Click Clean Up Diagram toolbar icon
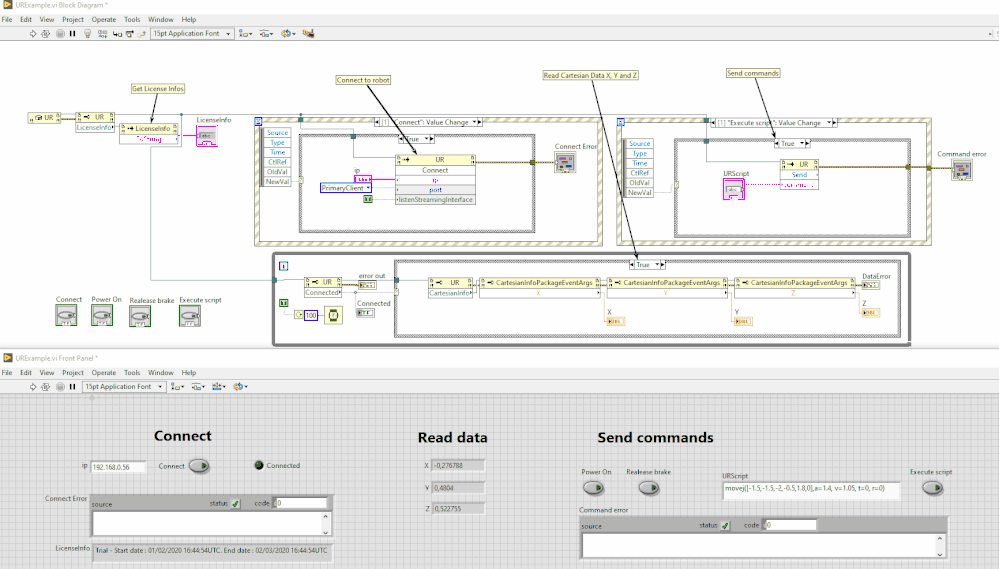The height and width of the screenshot is (569, 999). (x=309, y=33)
